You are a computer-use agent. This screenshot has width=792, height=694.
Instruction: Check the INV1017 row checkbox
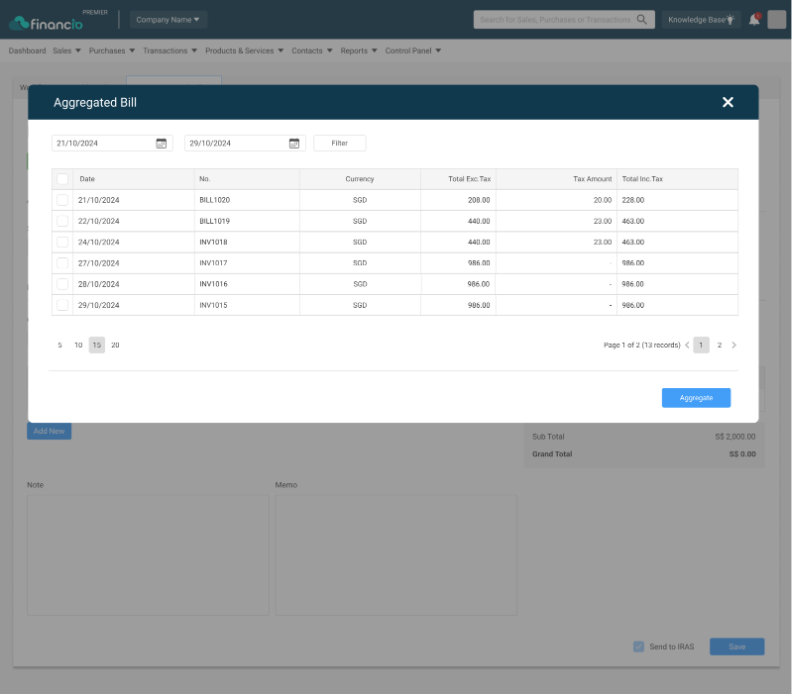point(63,263)
